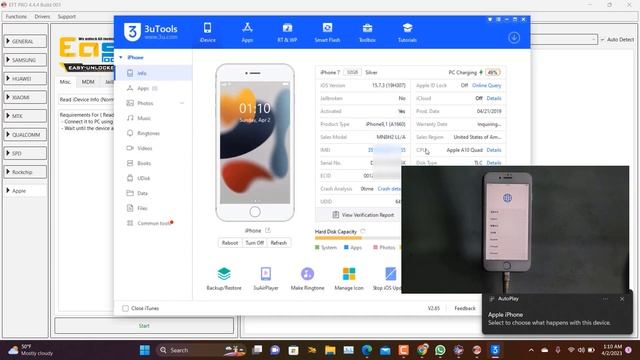Screen dimensions: 640x360
Task: Edit the iPhone device name icon
Action: click(x=268, y=230)
